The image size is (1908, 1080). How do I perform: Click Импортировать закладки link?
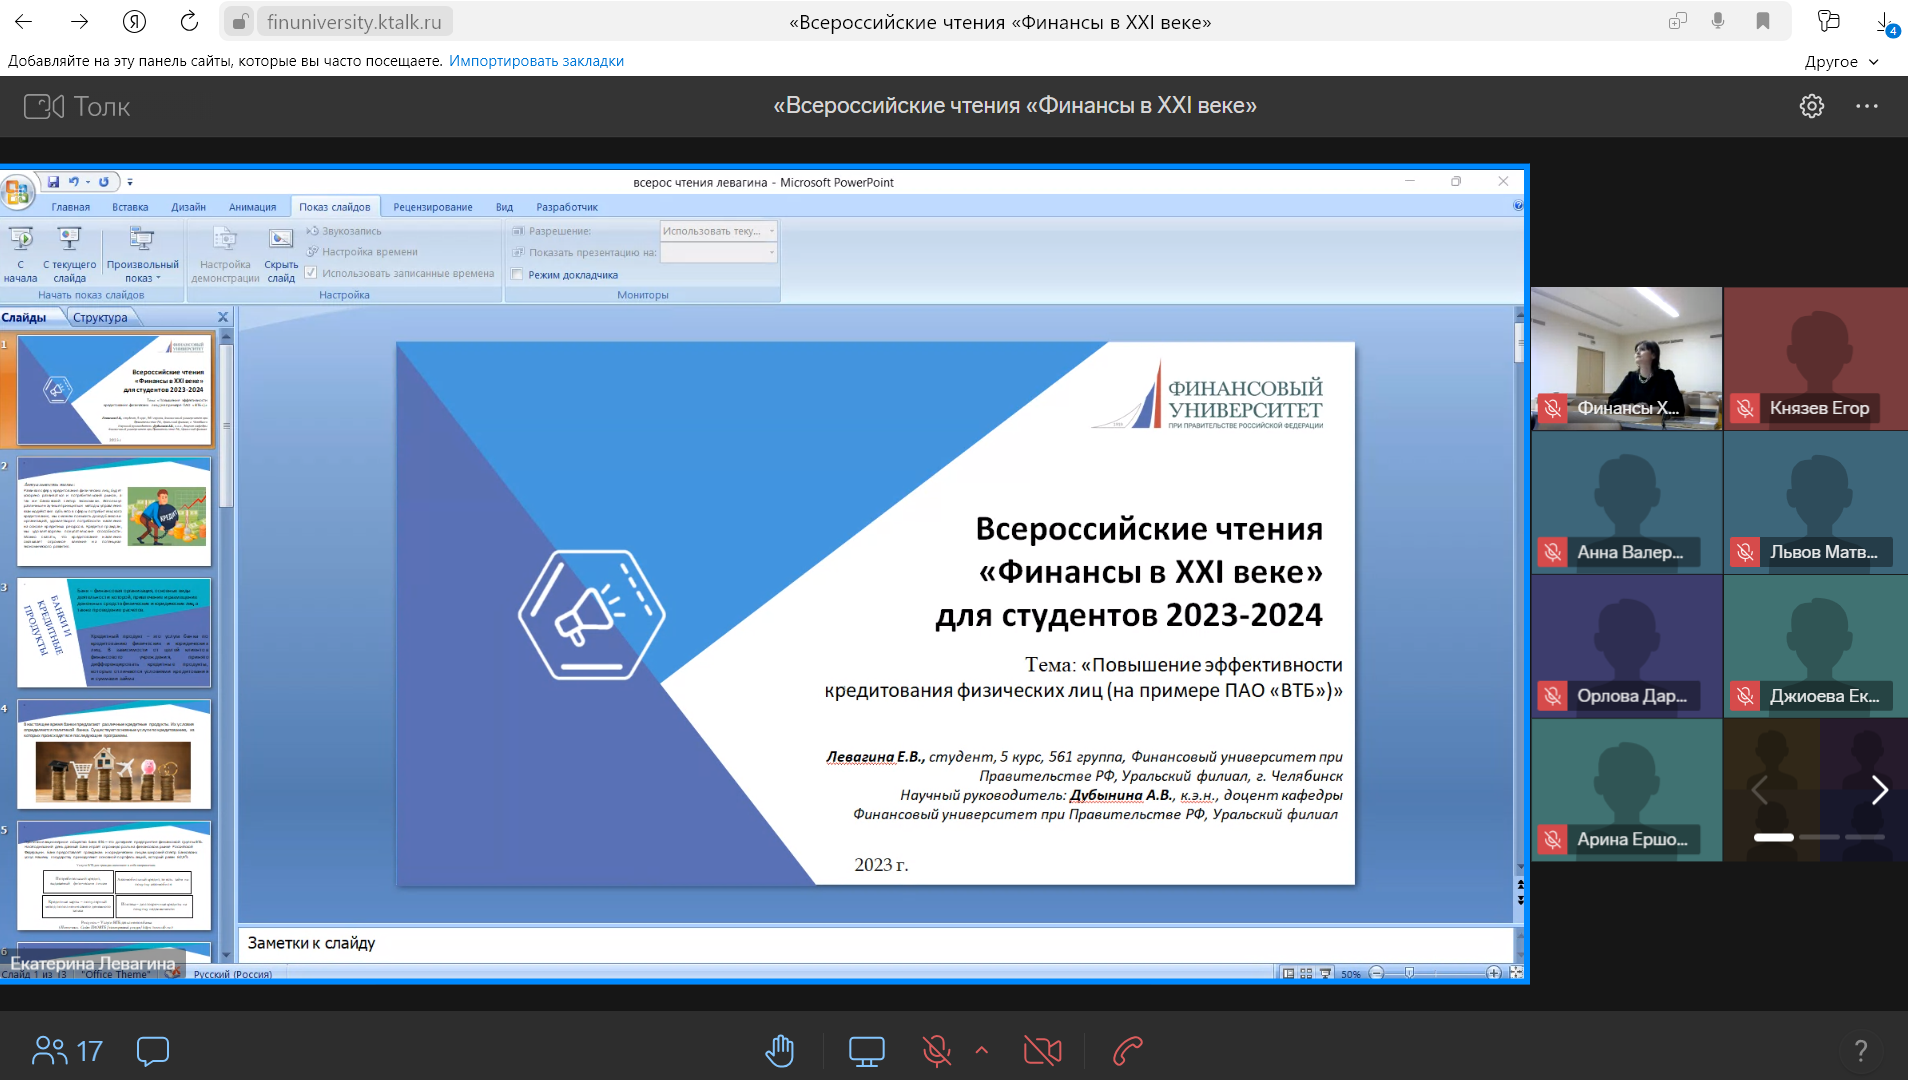click(536, 61)
